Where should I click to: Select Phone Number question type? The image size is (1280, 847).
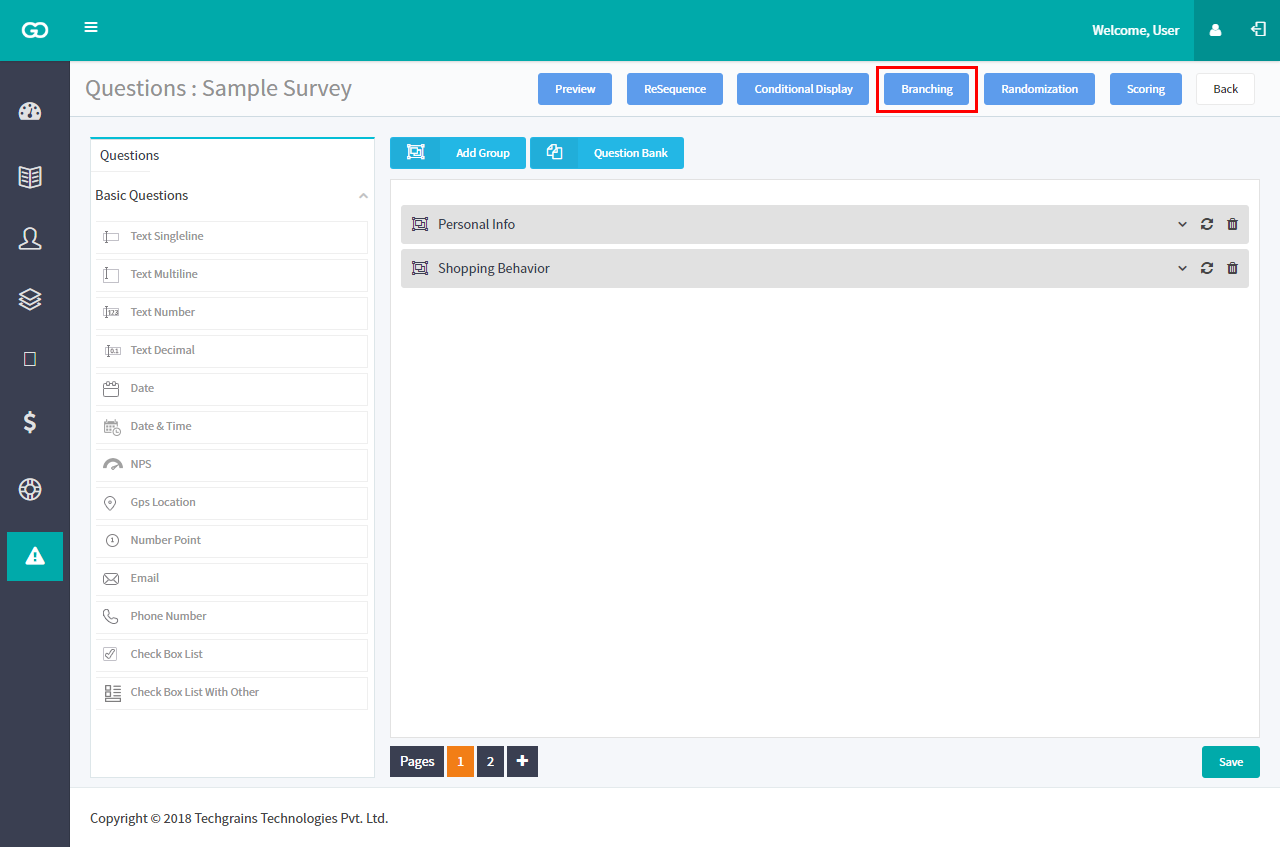coord(232,617)
